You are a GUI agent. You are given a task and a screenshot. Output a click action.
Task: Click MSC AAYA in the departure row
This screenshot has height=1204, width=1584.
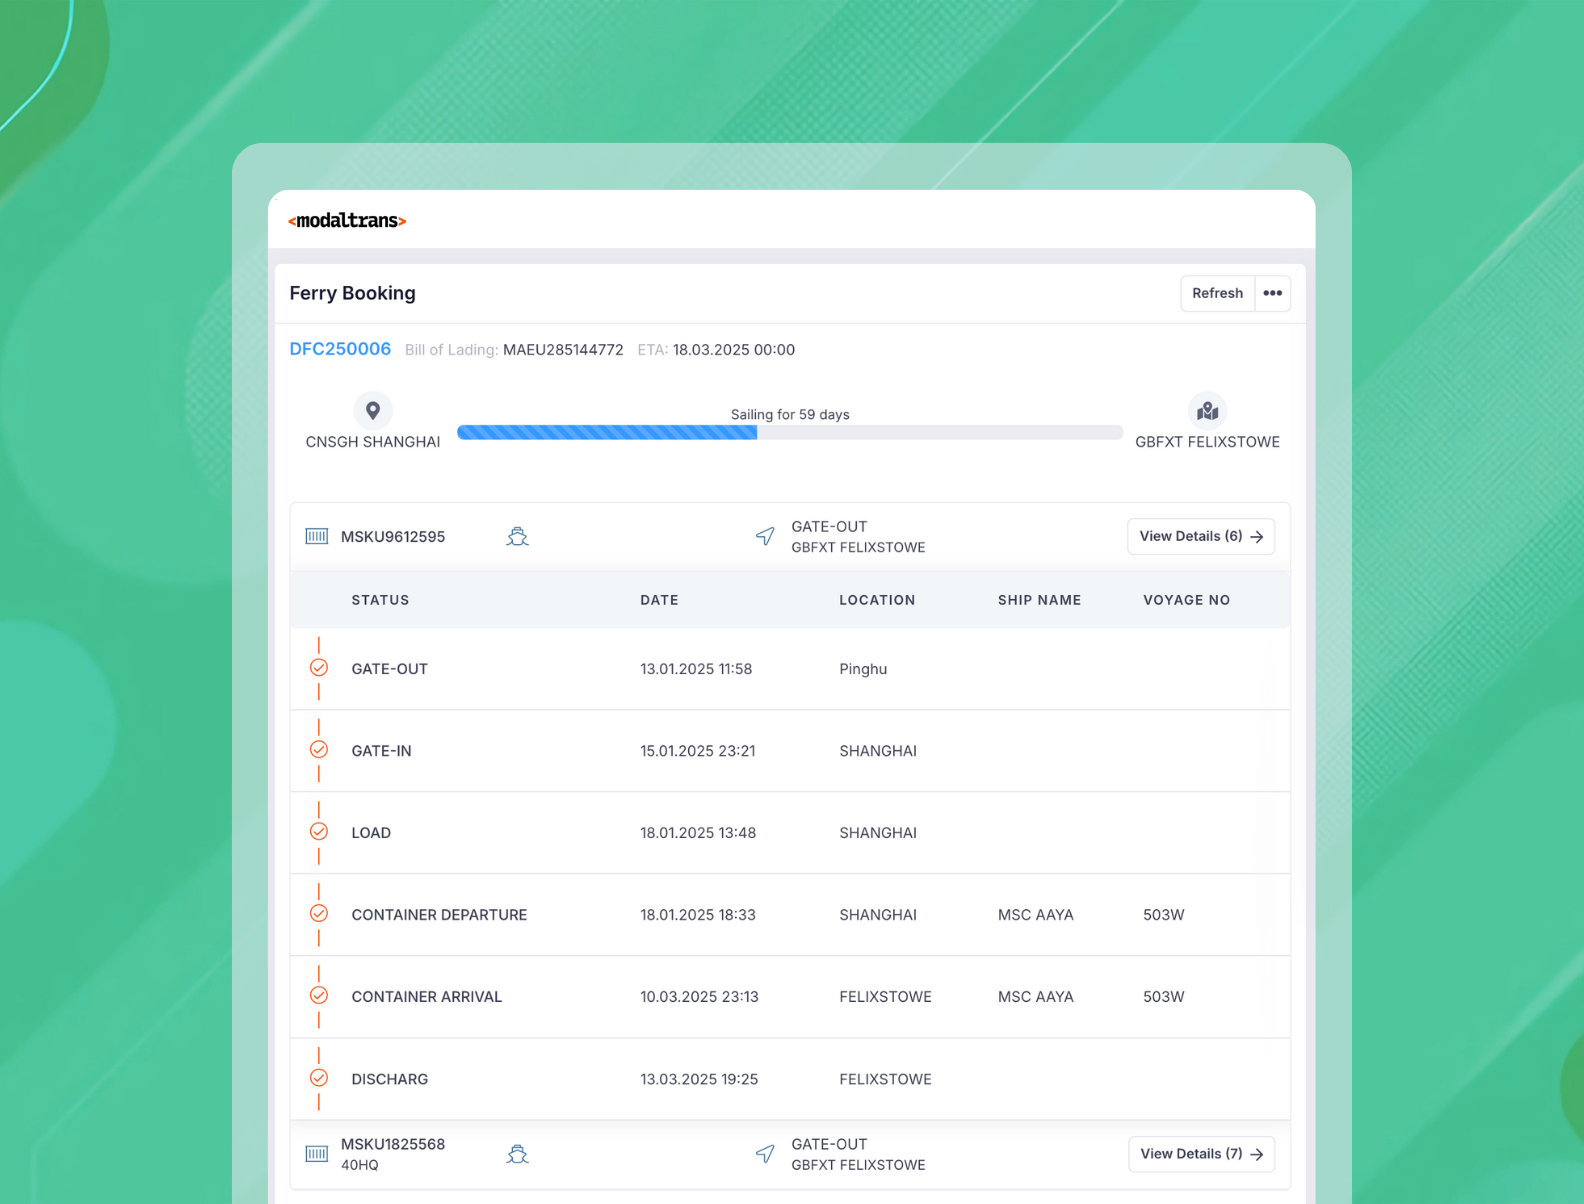[x=1036, y=915]
